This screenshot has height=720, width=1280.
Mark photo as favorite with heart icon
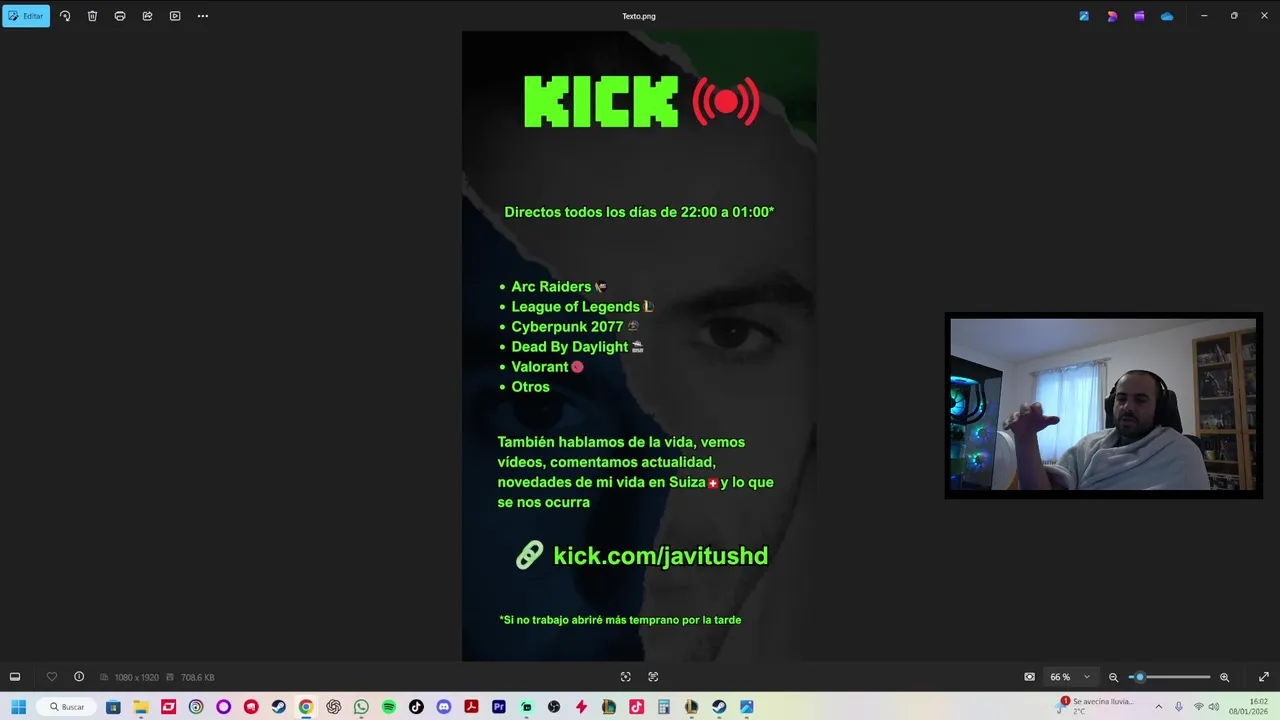(x=52, y=677)
